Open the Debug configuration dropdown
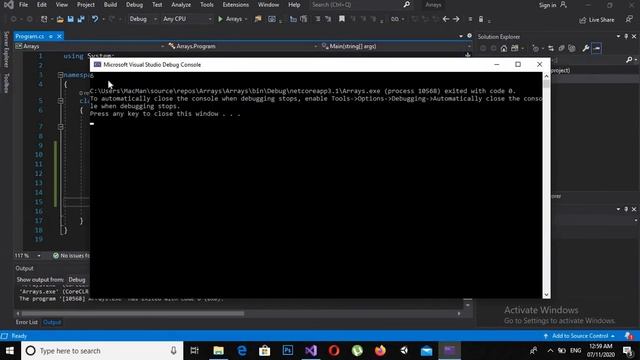This screenshot has width=640, height=360. click(143, 19)
